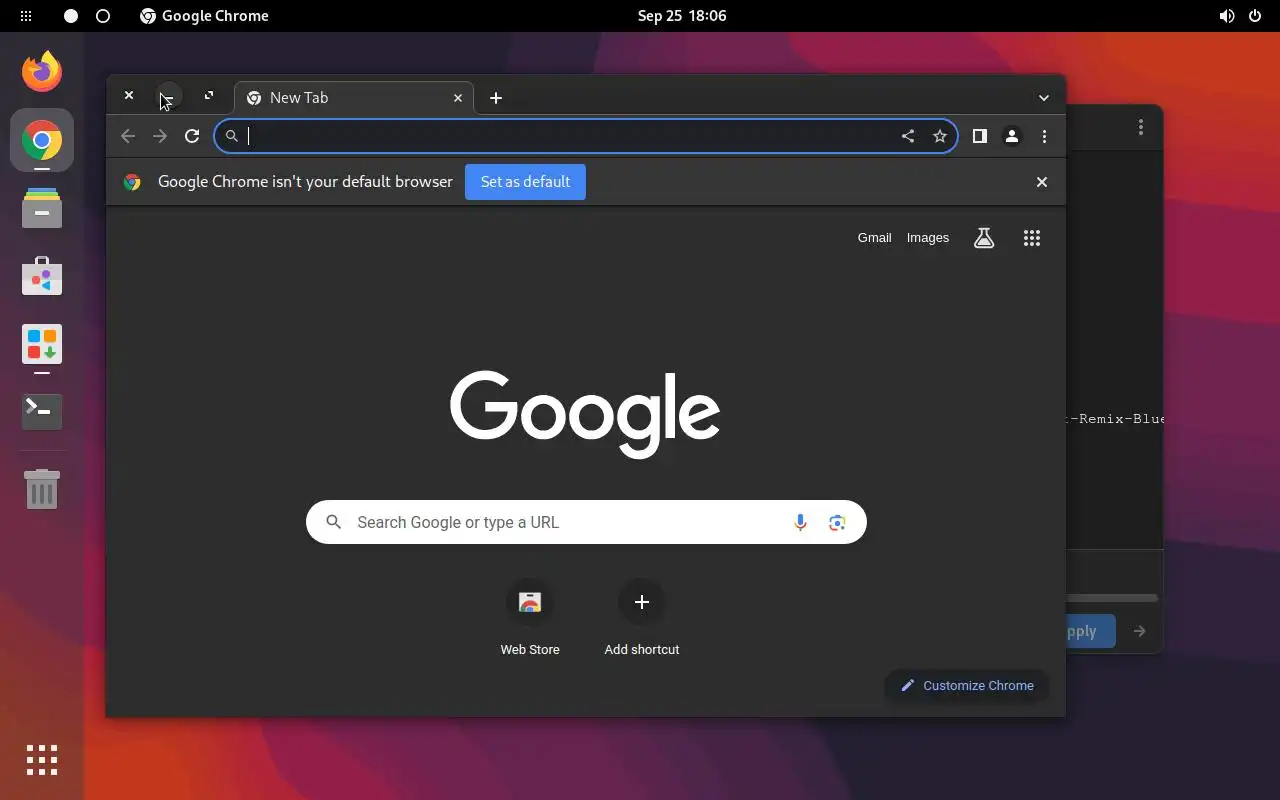Expand the tab search dropdown arrow

[1044, 98]
